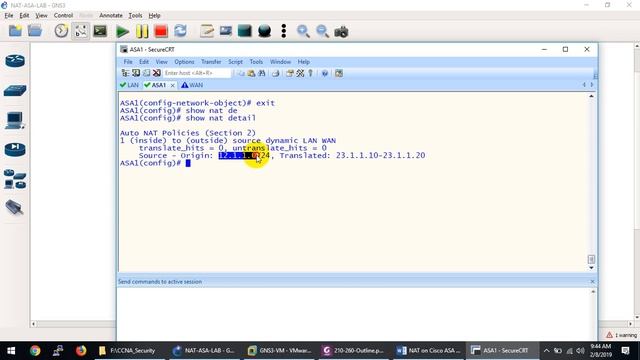Click SecureCRT find binoculars icon
The width and height of the screenshot is (640, 360).
262,73
